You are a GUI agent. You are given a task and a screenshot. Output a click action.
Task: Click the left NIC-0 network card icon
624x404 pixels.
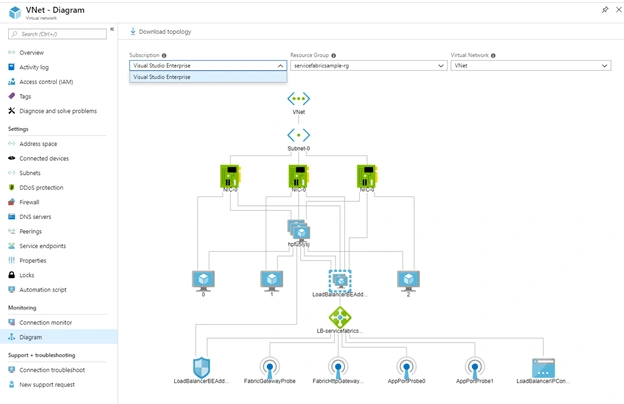230,176
